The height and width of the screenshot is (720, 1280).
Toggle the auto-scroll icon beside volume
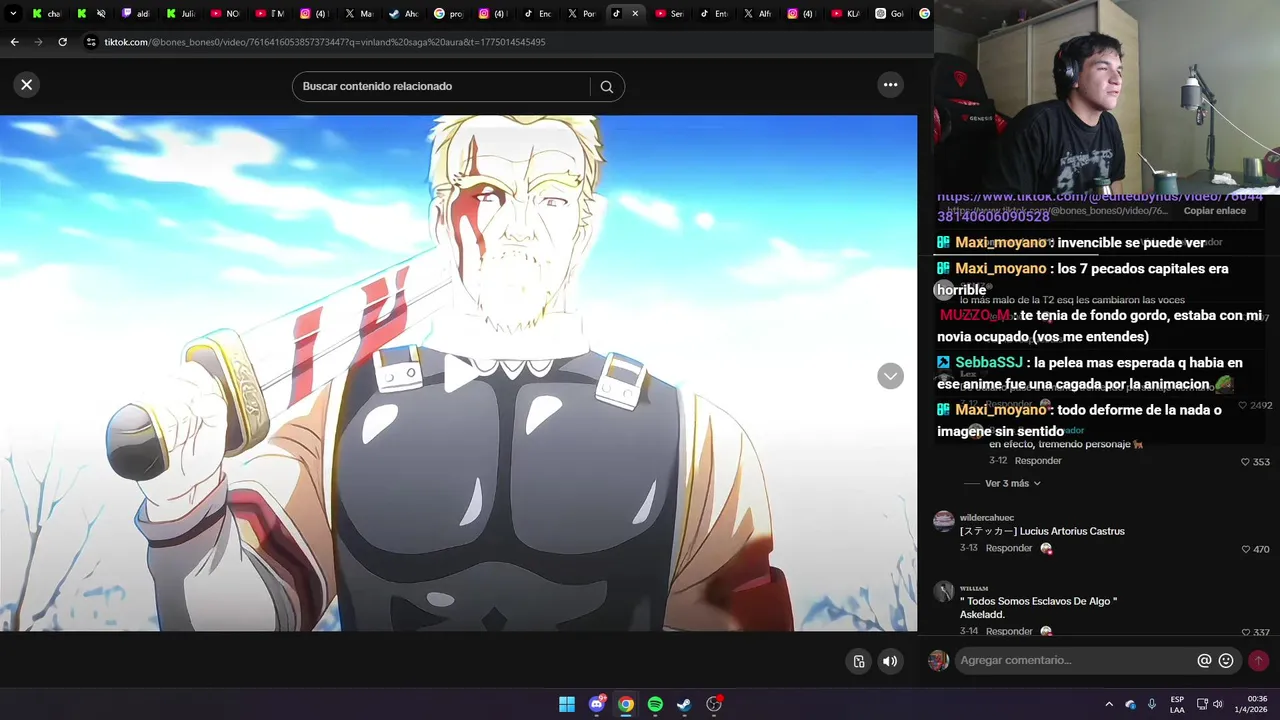click(859, 661)
